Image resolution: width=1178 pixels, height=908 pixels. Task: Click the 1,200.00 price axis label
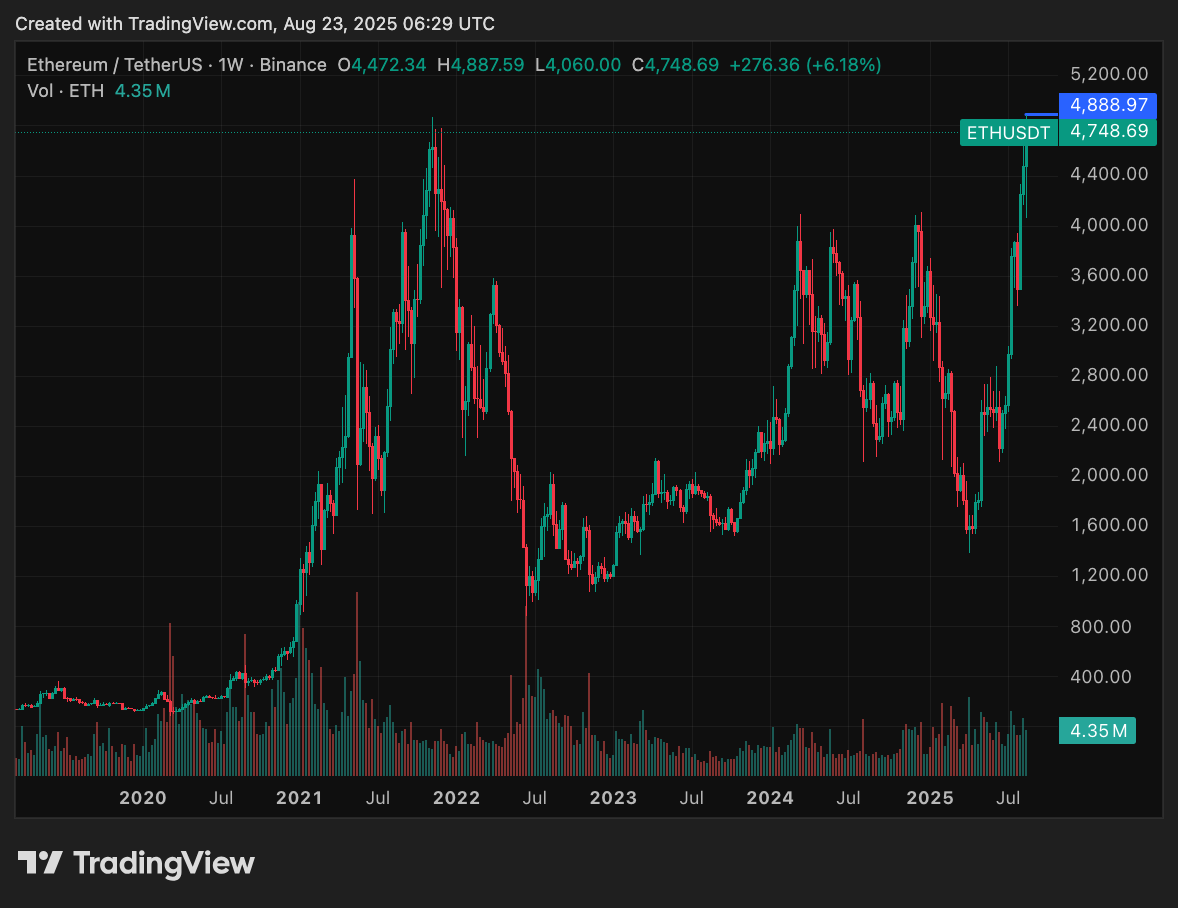(x=1109, y=575)
